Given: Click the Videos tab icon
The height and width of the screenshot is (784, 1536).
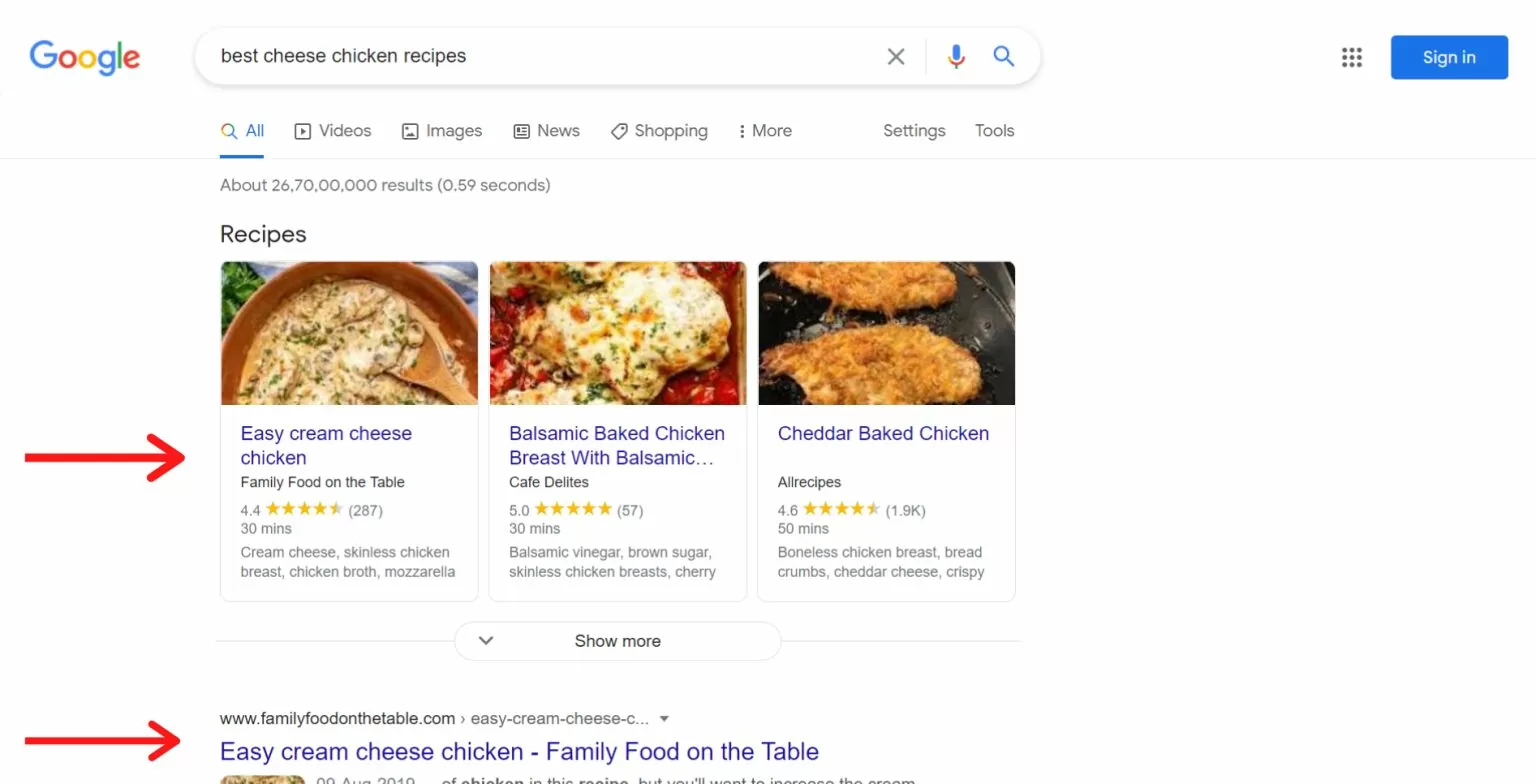Looking at the screenshot, I should click(303, 131).
